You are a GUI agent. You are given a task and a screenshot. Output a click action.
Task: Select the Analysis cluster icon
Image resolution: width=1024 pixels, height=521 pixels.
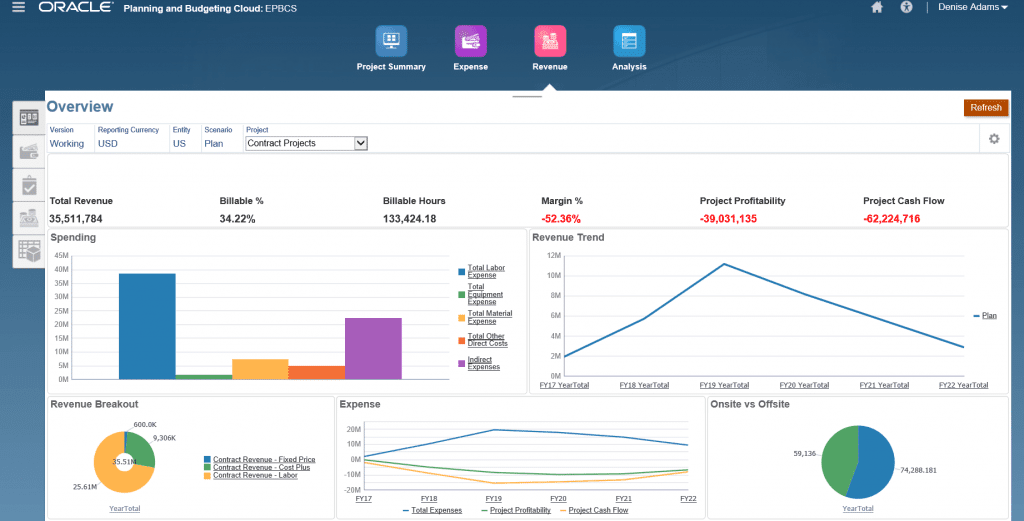point(629,42)
